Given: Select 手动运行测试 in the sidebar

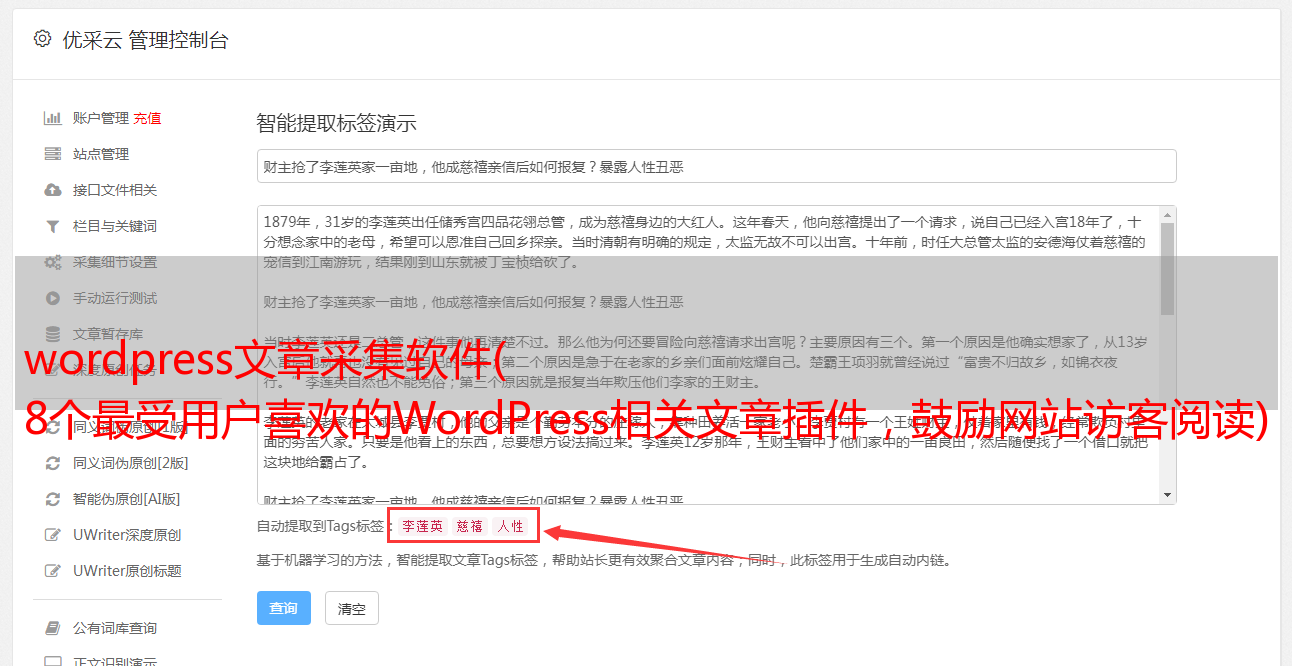Looking at the screenshot, I should click(x=115, y=298).
